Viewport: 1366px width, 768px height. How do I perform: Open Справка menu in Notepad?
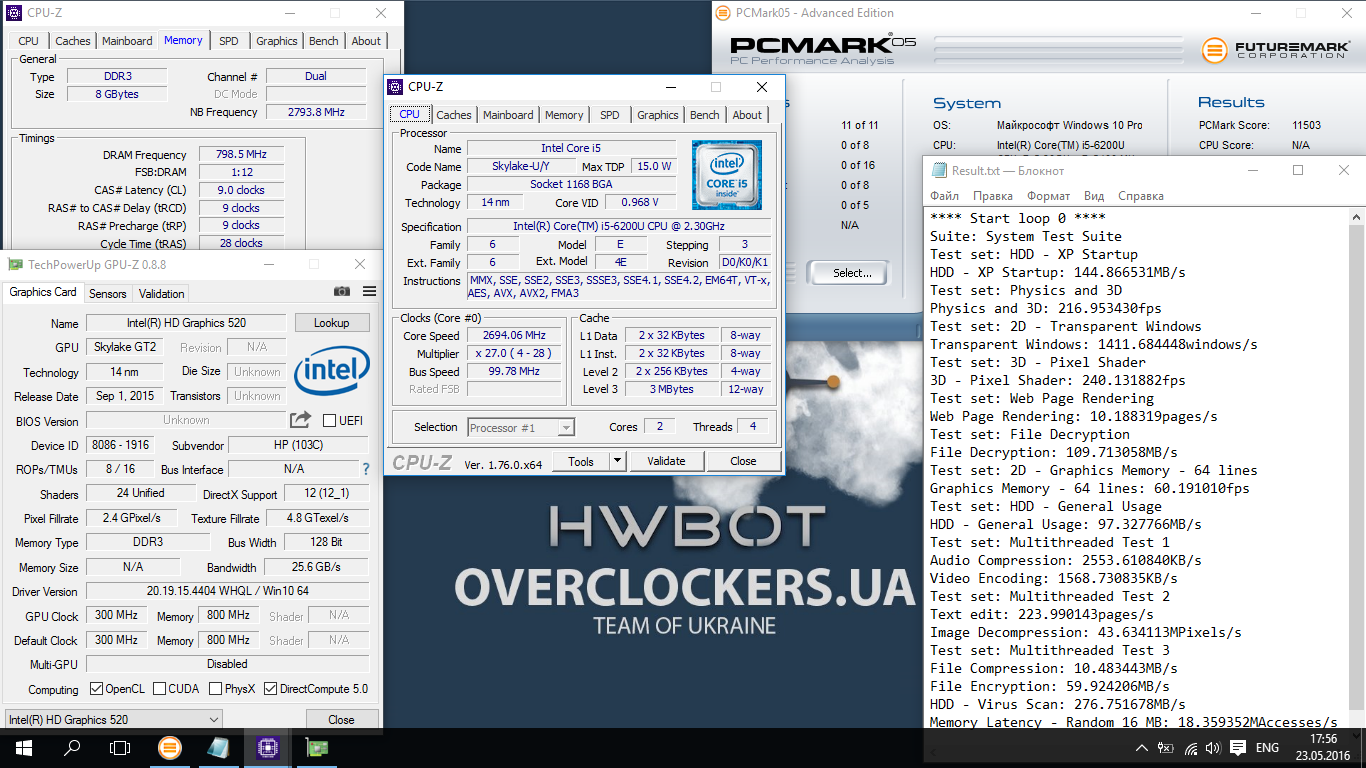(1141, 196)
